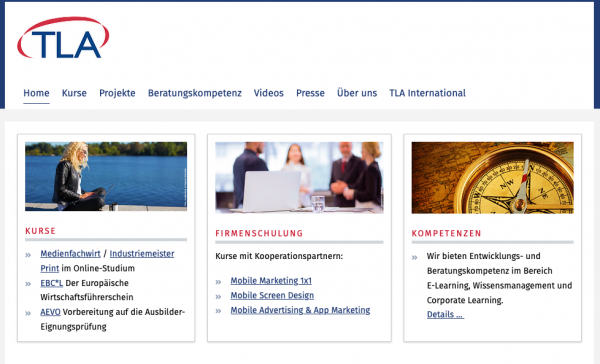Open the Home menu item
Image resolution: width=600 pixels, height=364 pixels.
[36, 93]
